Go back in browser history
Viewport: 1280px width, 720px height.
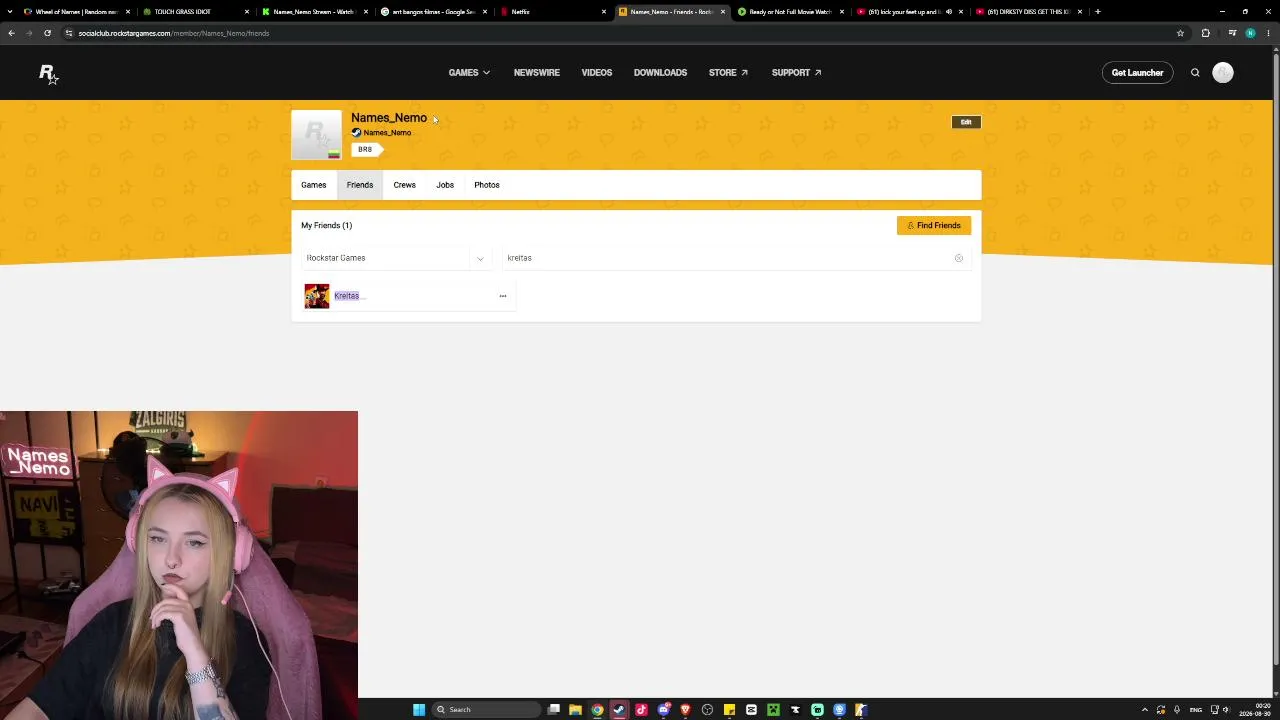pyautogui.click(x=11, y=33)
